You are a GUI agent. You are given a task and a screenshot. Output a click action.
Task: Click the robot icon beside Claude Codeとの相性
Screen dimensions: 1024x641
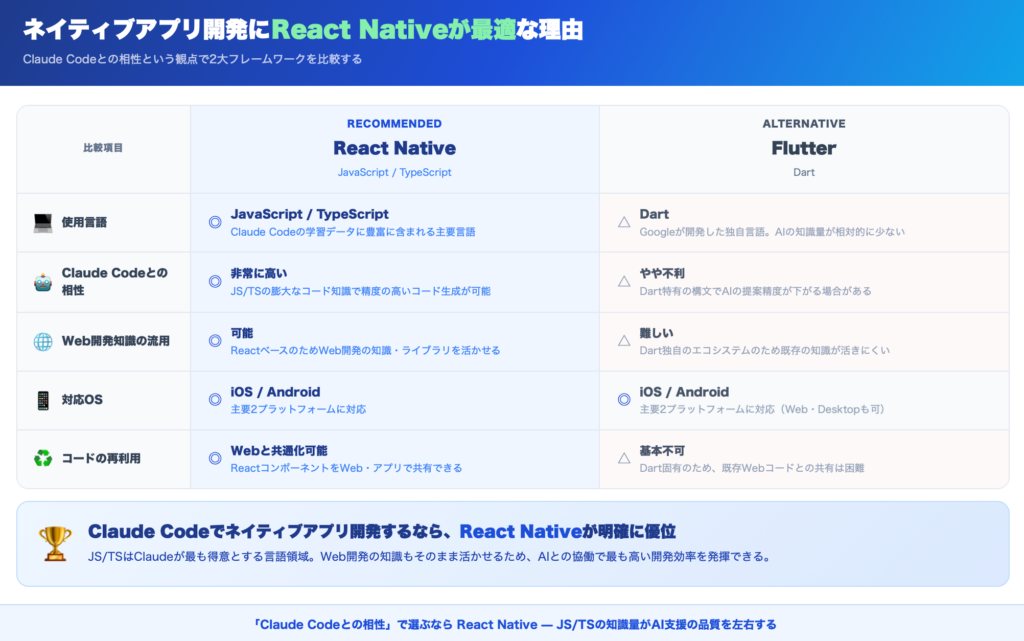(43, 282)
